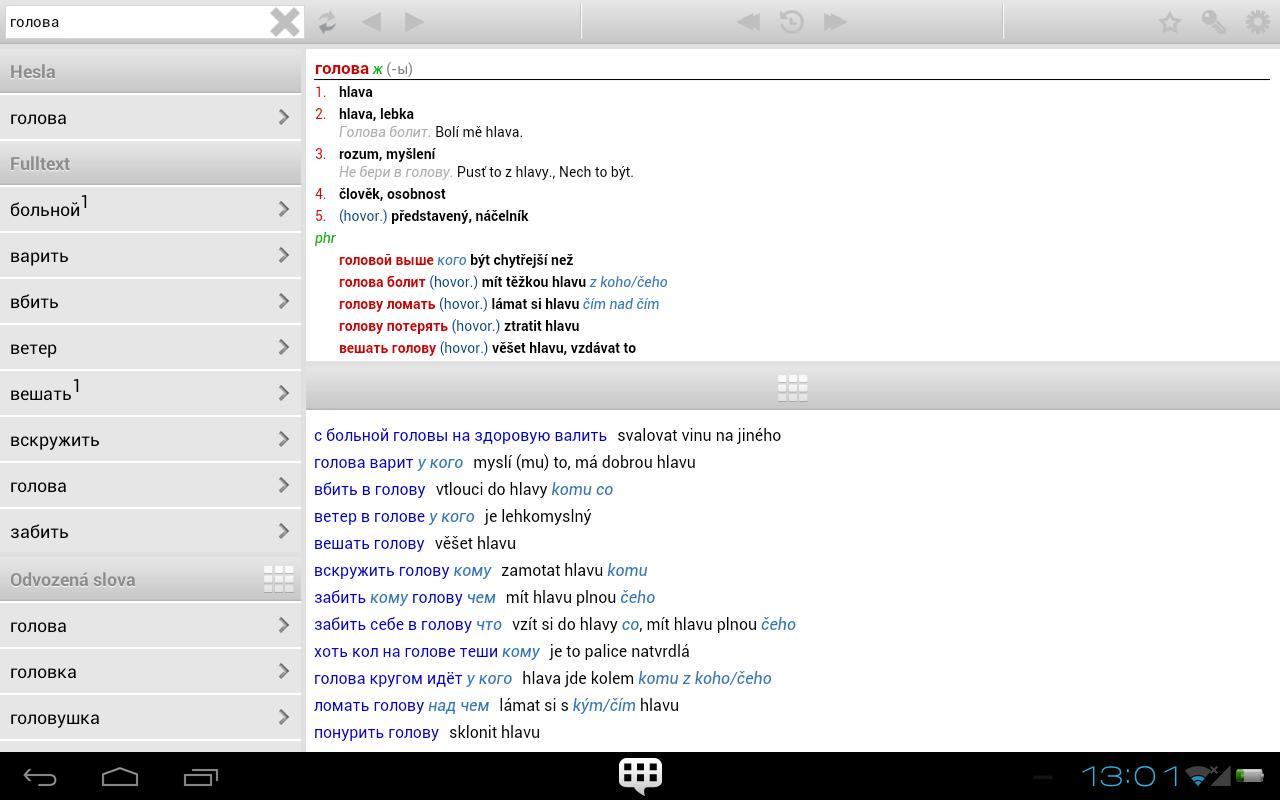1280x800 pixels.
Task: Click the phrase голову ломать
Action: tap(387, 304)
